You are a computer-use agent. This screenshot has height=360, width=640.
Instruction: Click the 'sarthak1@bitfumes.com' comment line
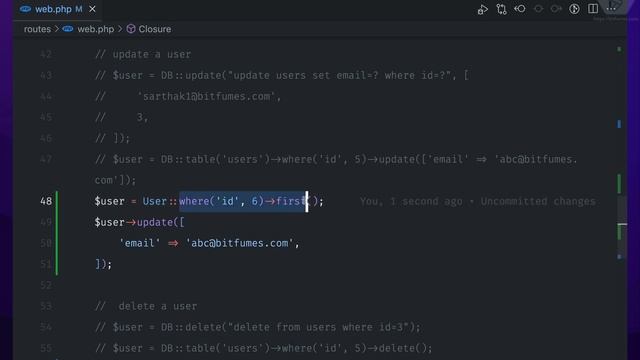(188, 97)
